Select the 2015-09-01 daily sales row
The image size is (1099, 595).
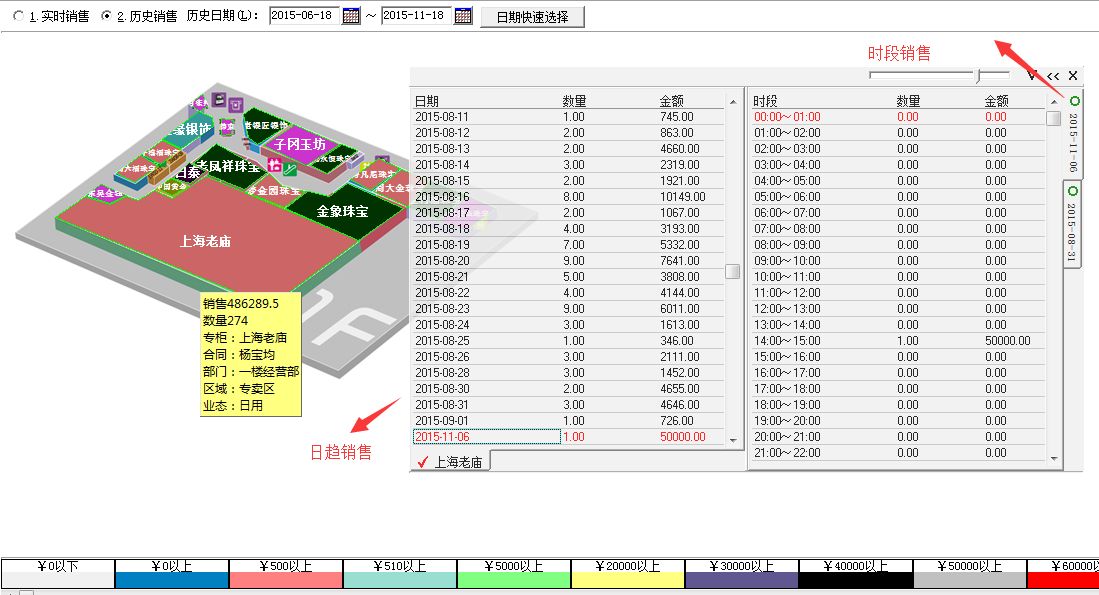pos(568,420)
